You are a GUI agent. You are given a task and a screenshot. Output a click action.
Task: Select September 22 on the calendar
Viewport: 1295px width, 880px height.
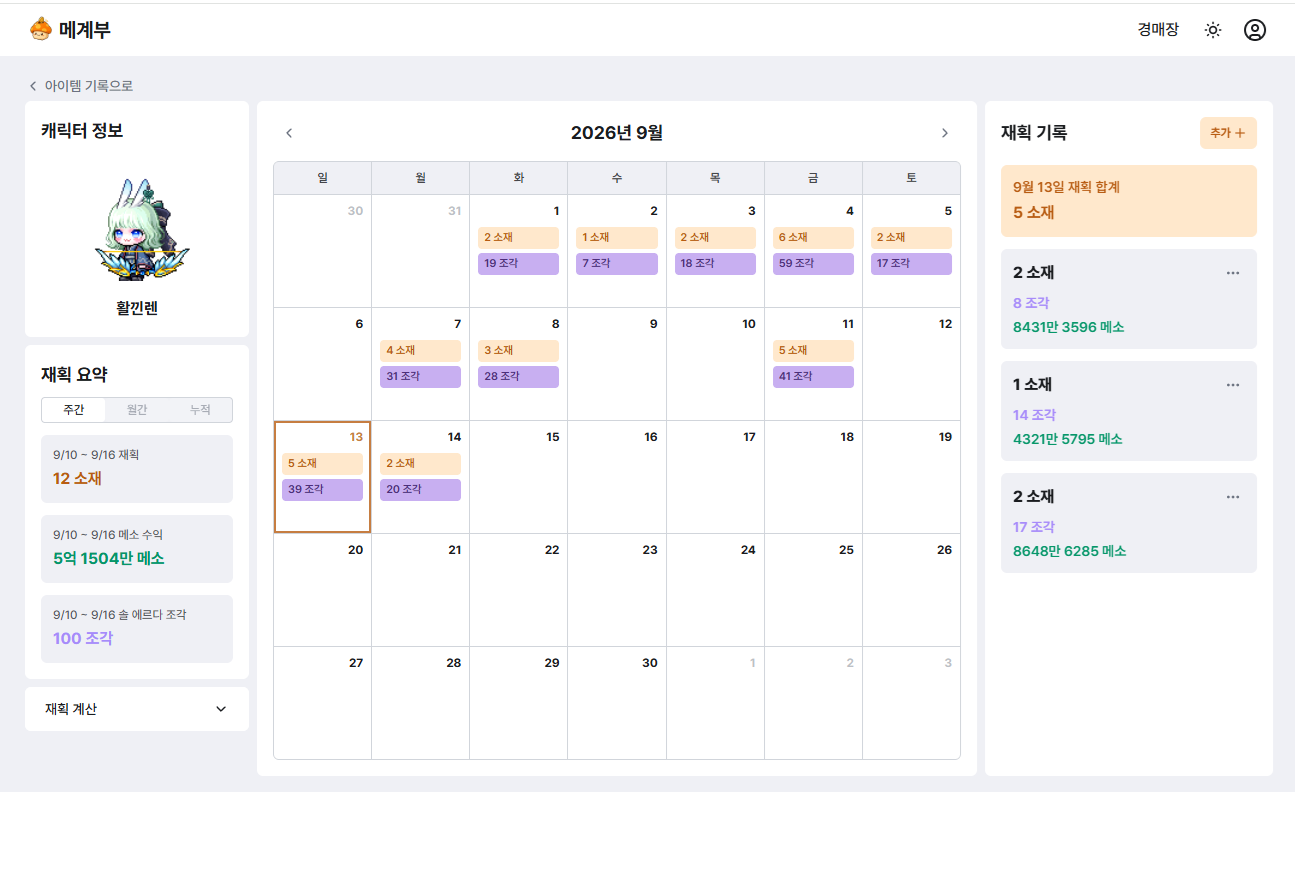[518, 590]
